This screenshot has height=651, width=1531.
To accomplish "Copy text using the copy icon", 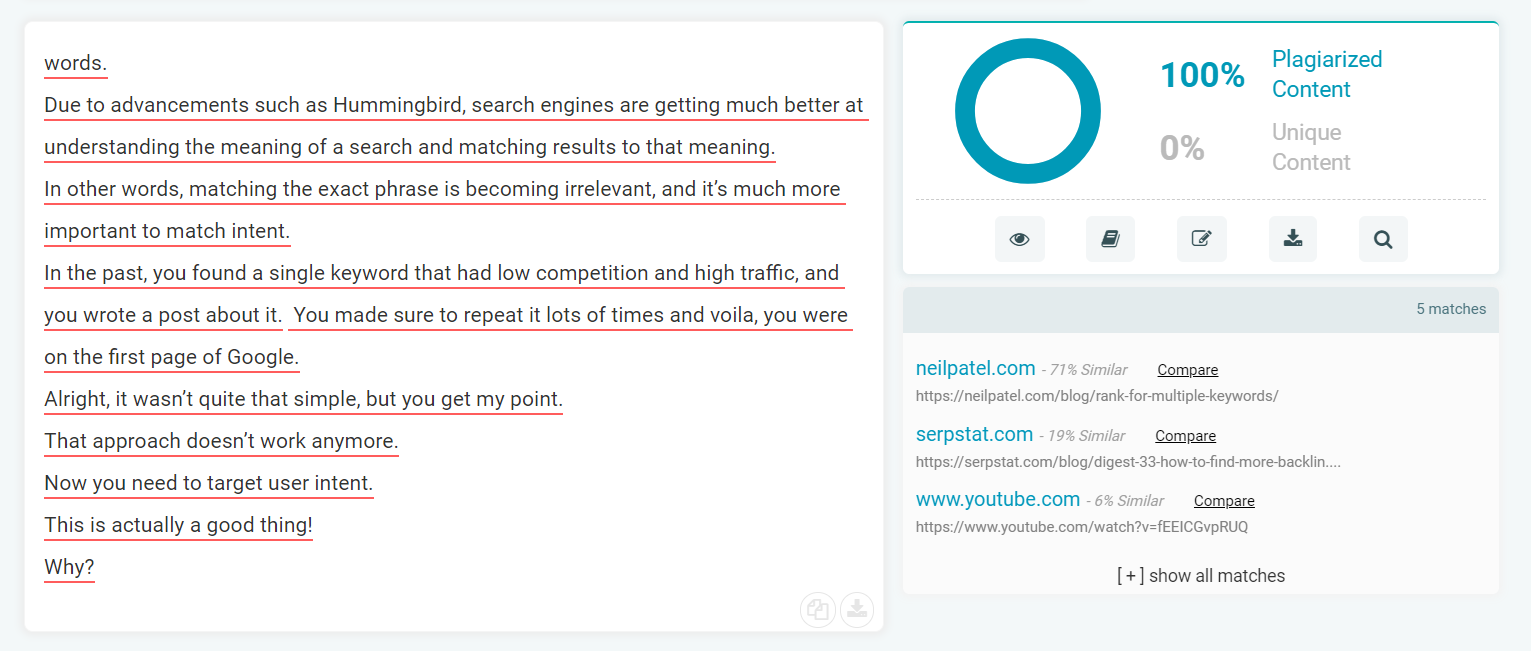I will 818,610.
